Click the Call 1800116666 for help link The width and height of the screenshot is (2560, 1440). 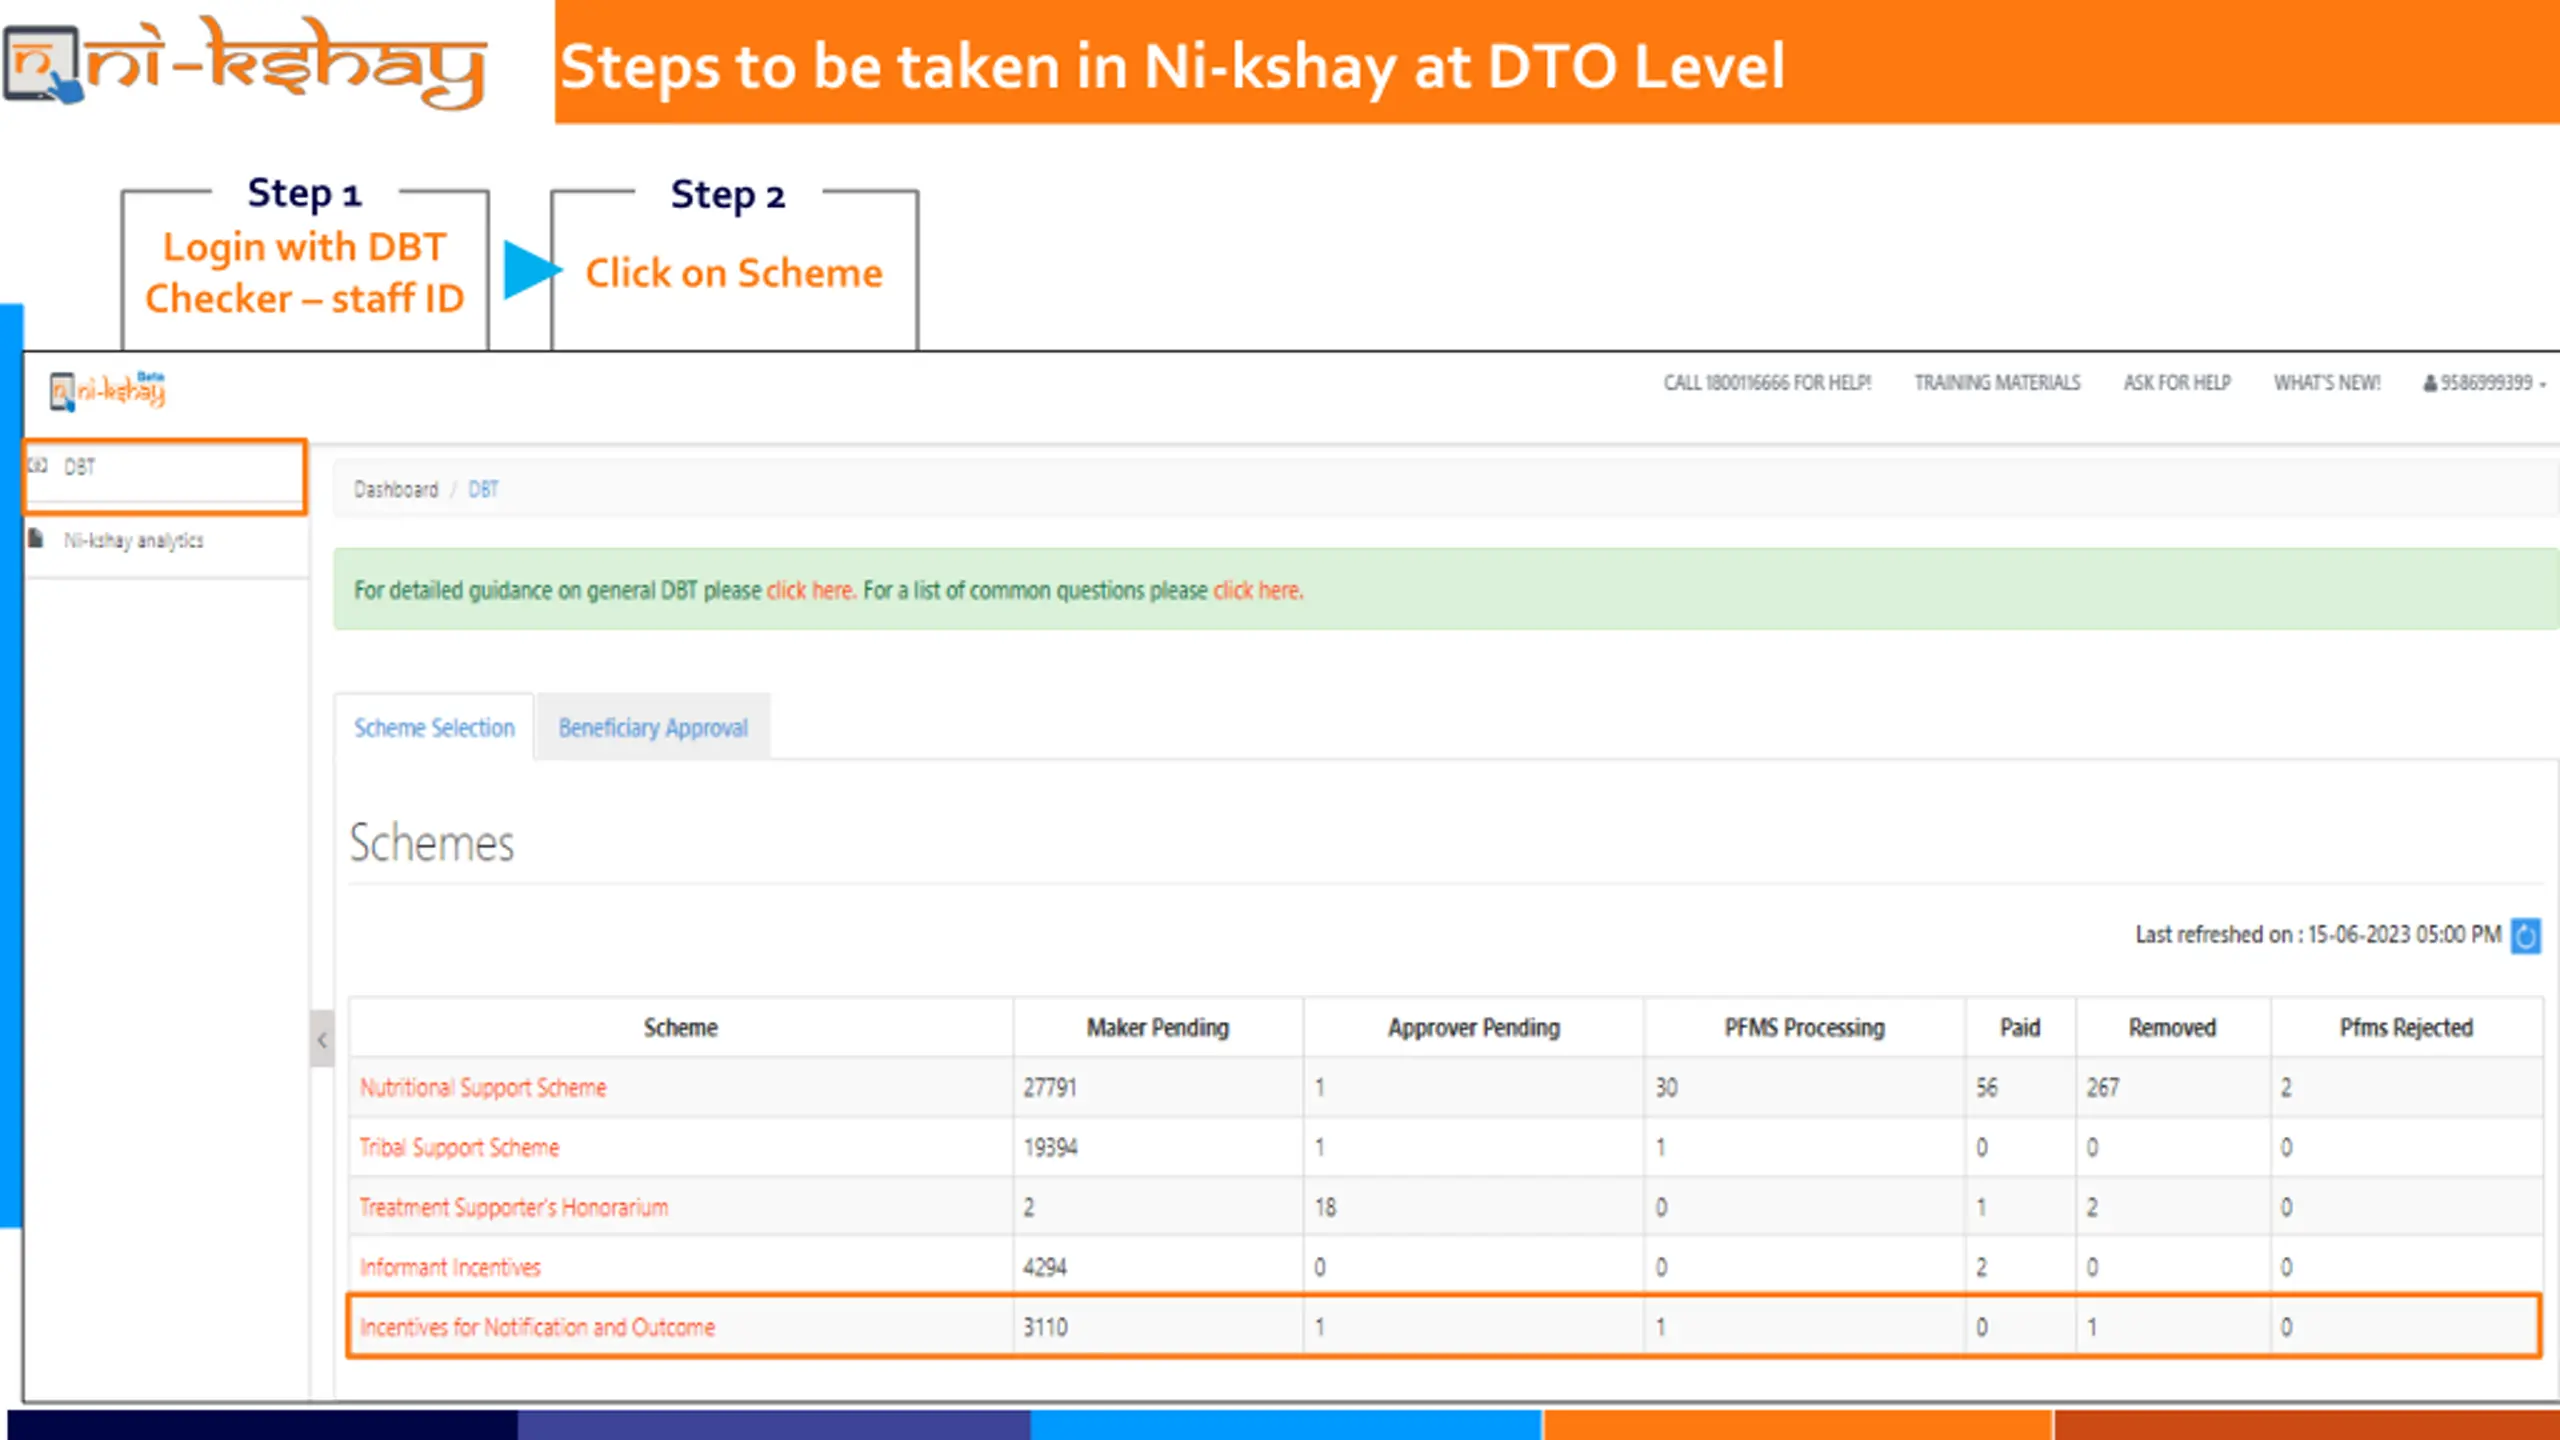tap(1767, 383)
